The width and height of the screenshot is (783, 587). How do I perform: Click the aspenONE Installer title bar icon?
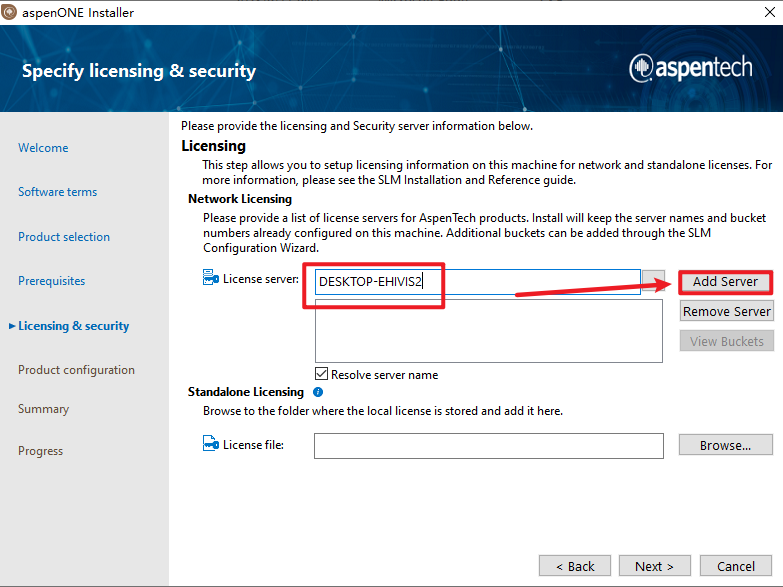[x=10, y=13]
